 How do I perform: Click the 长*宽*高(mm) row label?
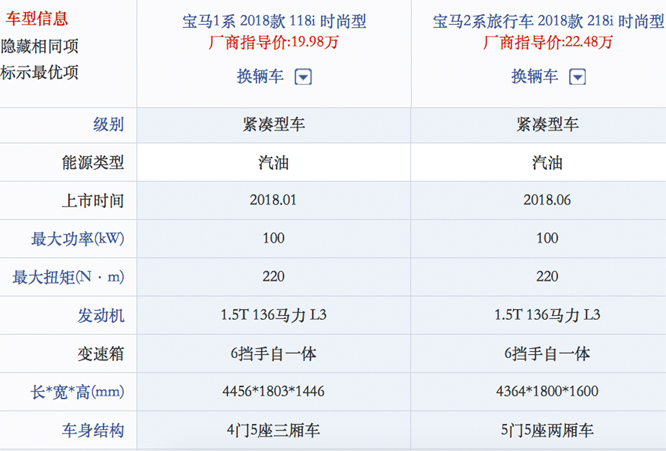(x=77, y=392)
